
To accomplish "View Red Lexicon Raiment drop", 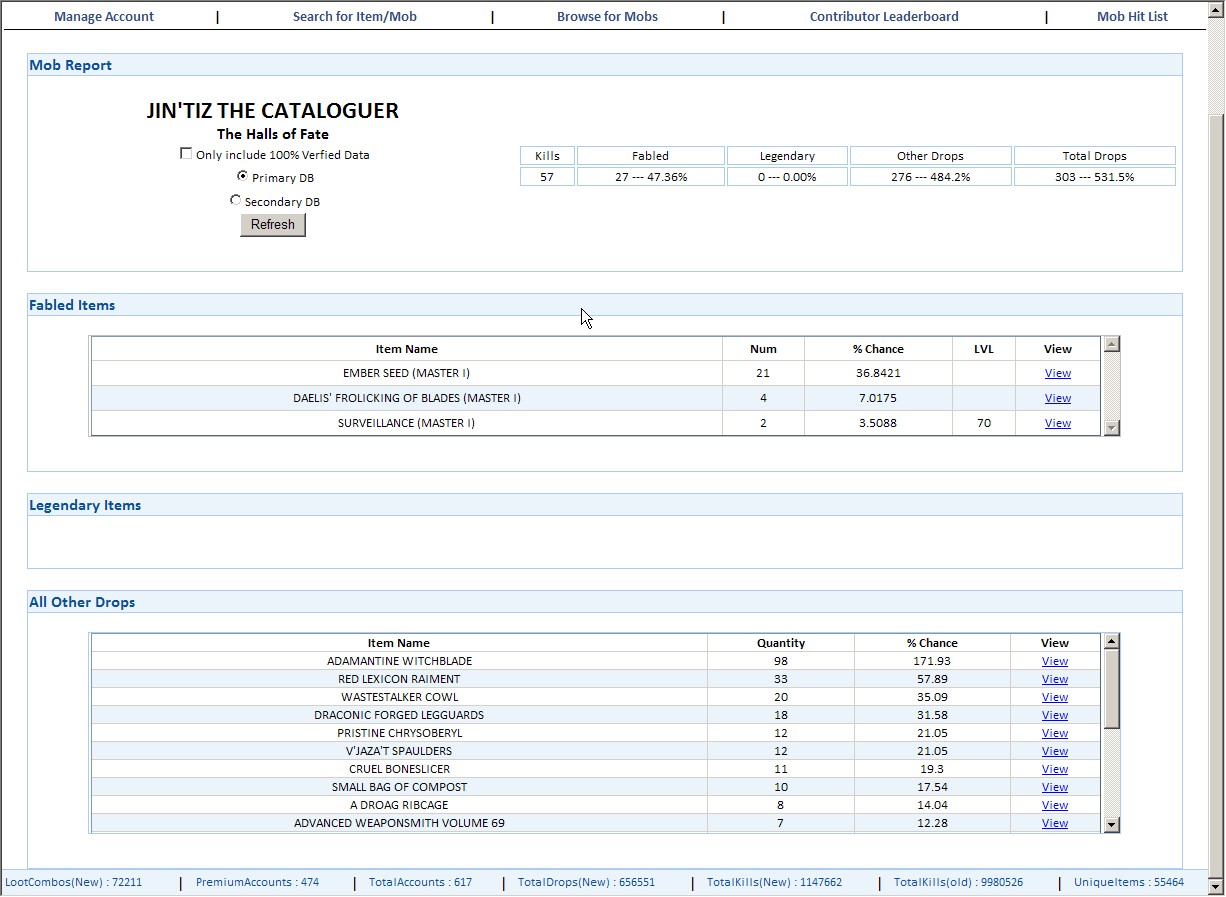I will click(1054, 679).
